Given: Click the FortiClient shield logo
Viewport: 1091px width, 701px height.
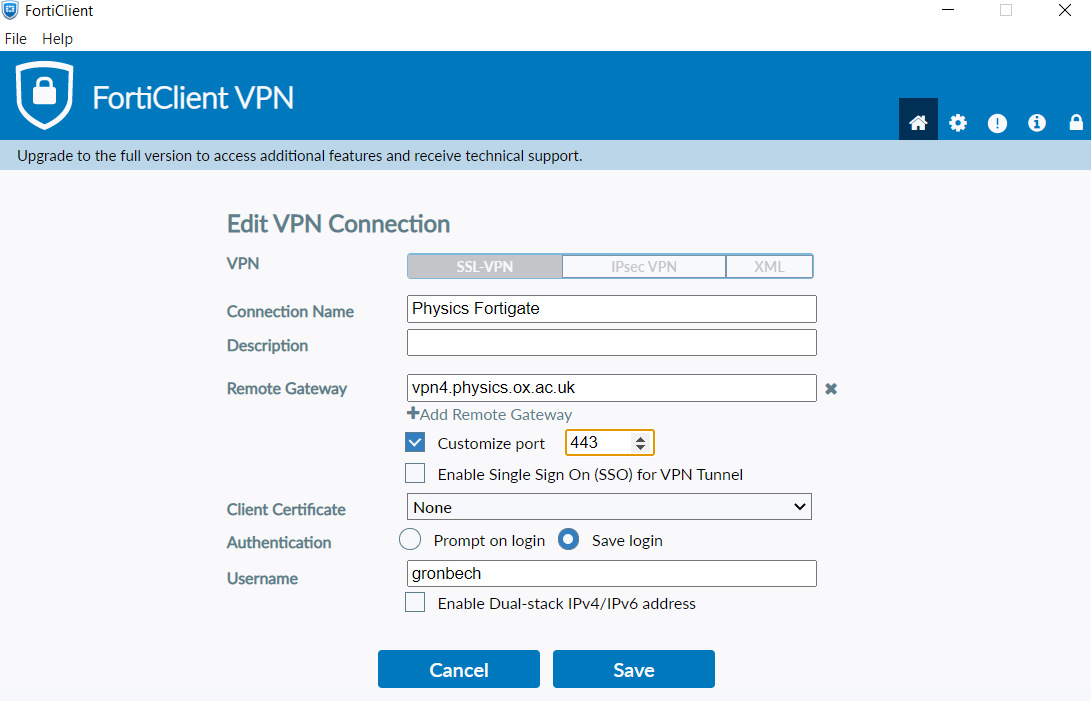Looking at the screenshot, I should point(45,96).
